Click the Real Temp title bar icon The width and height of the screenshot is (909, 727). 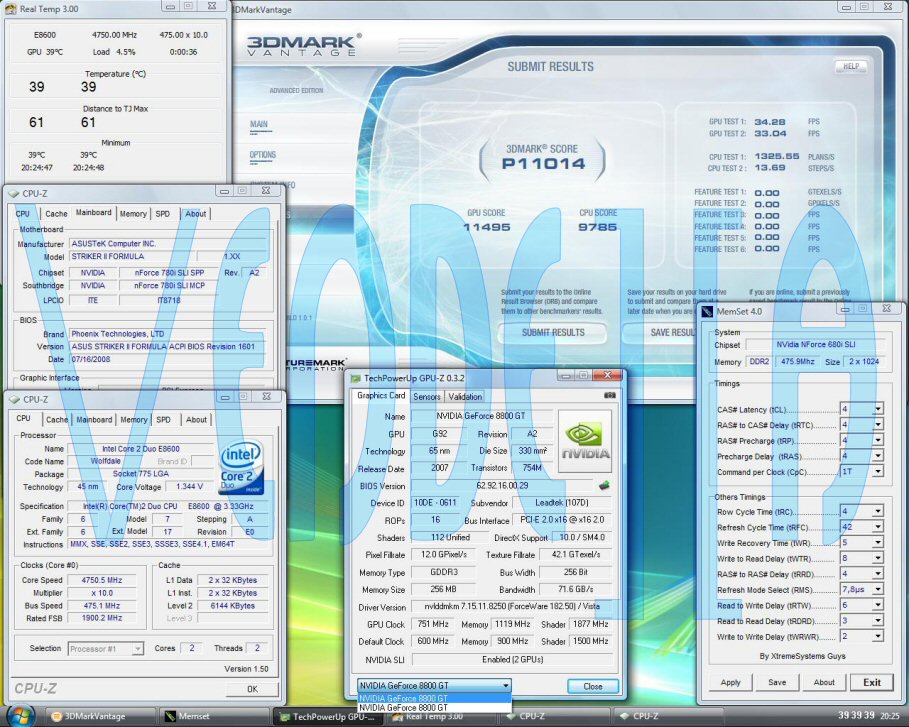pos(10,8)
